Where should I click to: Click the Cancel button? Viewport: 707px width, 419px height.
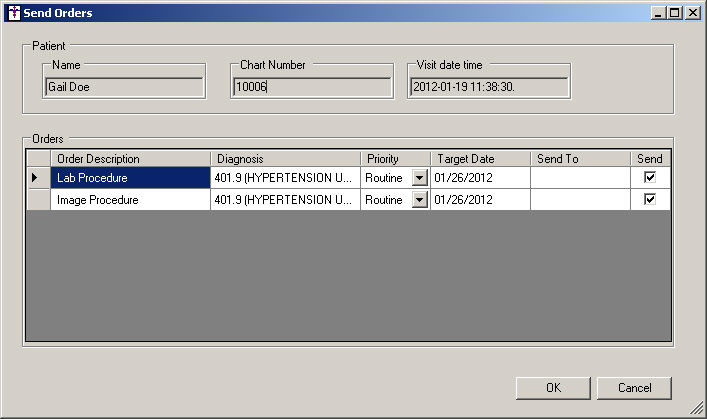click(x=634, y=388)
